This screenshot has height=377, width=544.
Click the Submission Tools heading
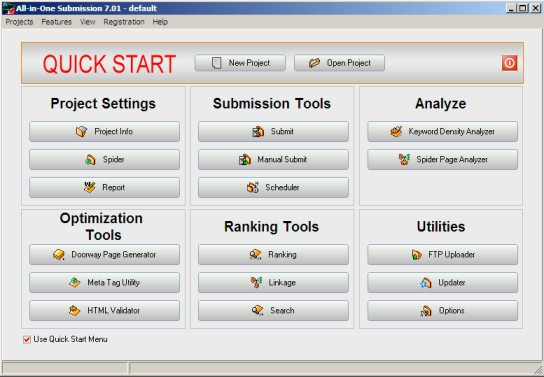pos(272,104)
